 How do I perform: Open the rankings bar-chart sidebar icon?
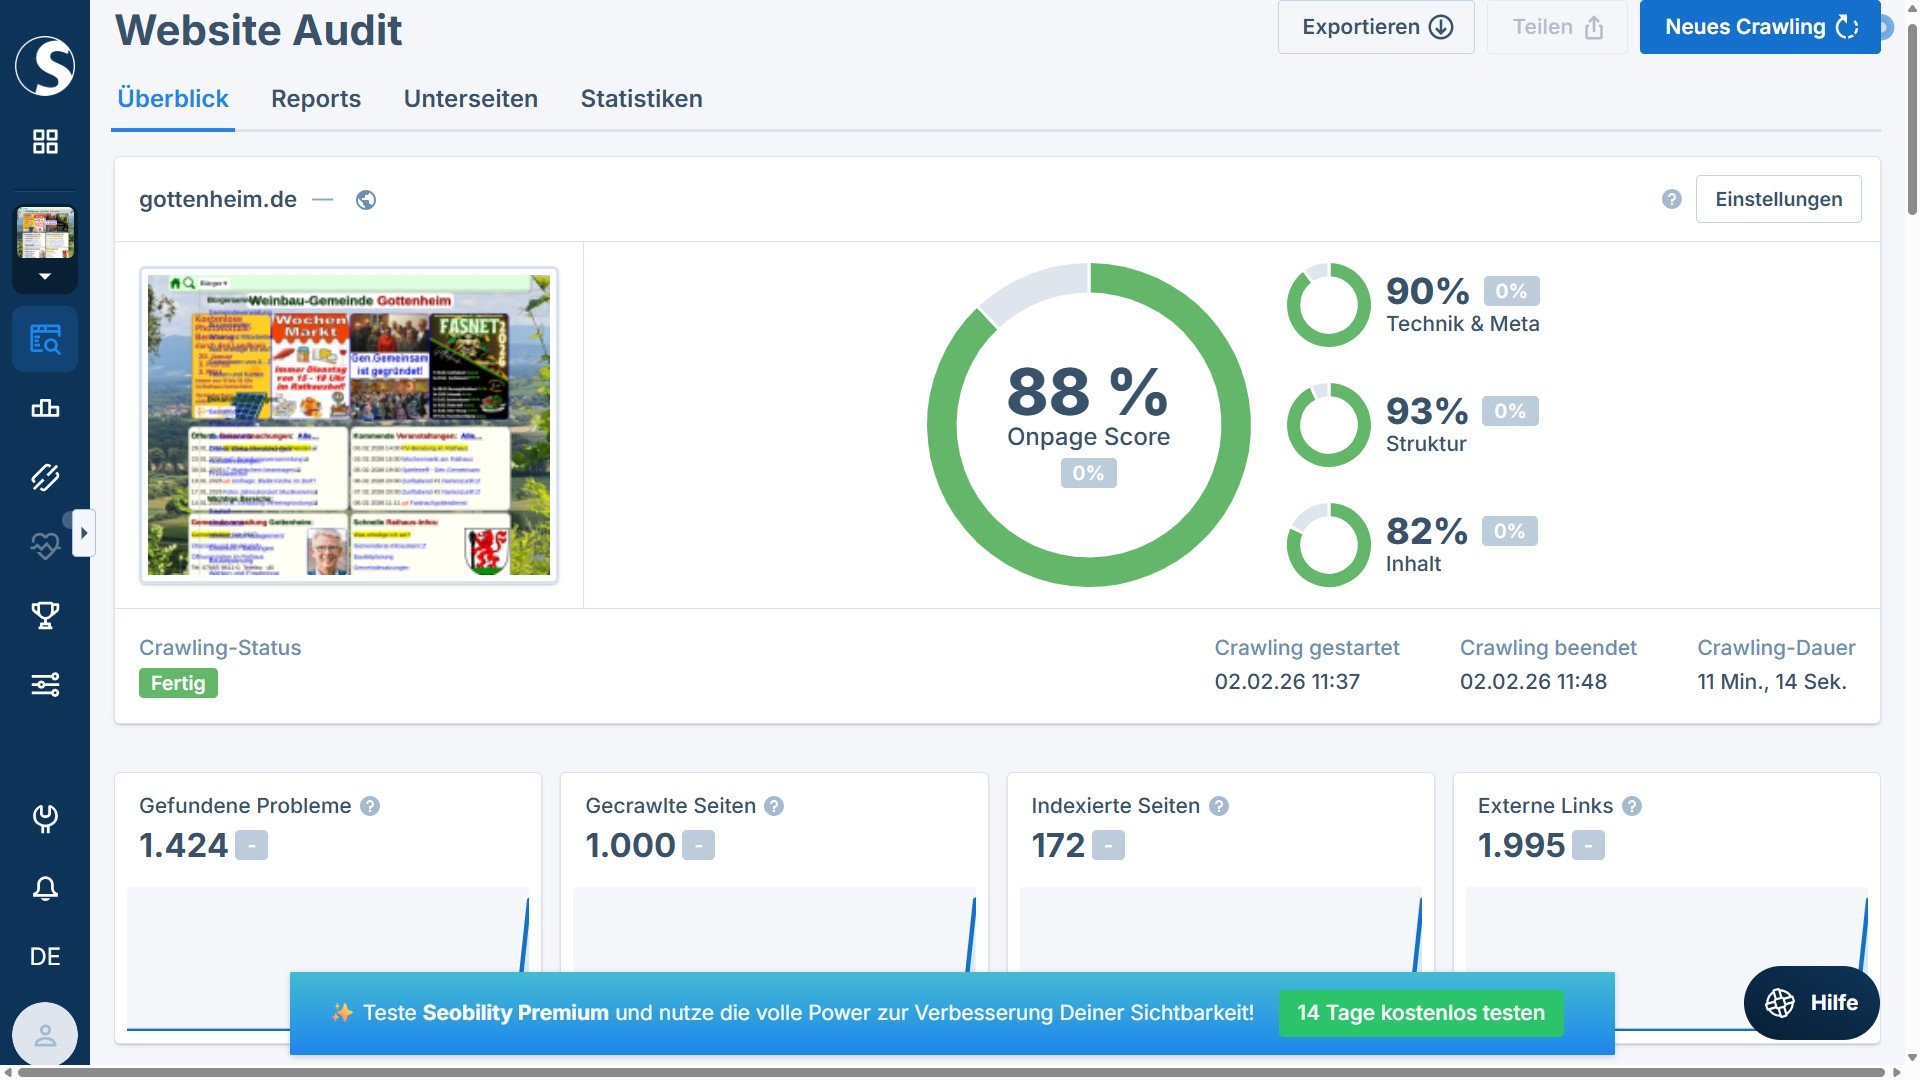pyautogui.click(x=45, y=408)
